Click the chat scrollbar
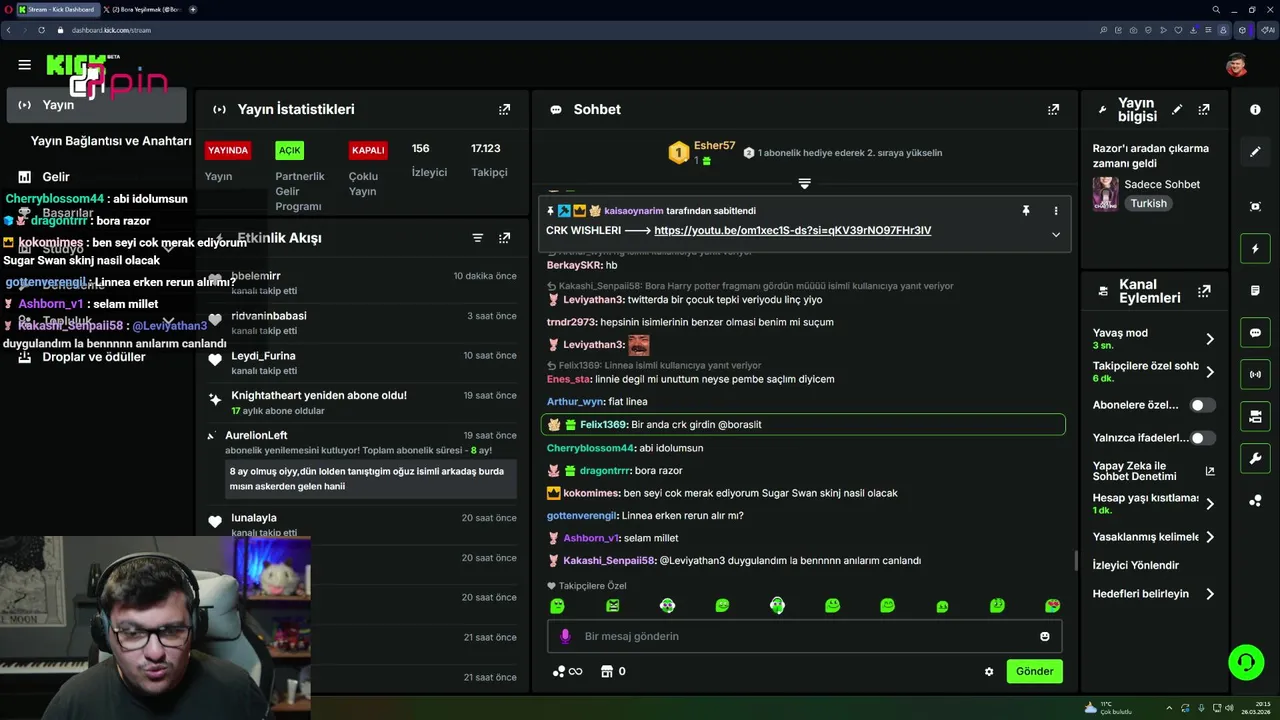 pos(1076,560)
